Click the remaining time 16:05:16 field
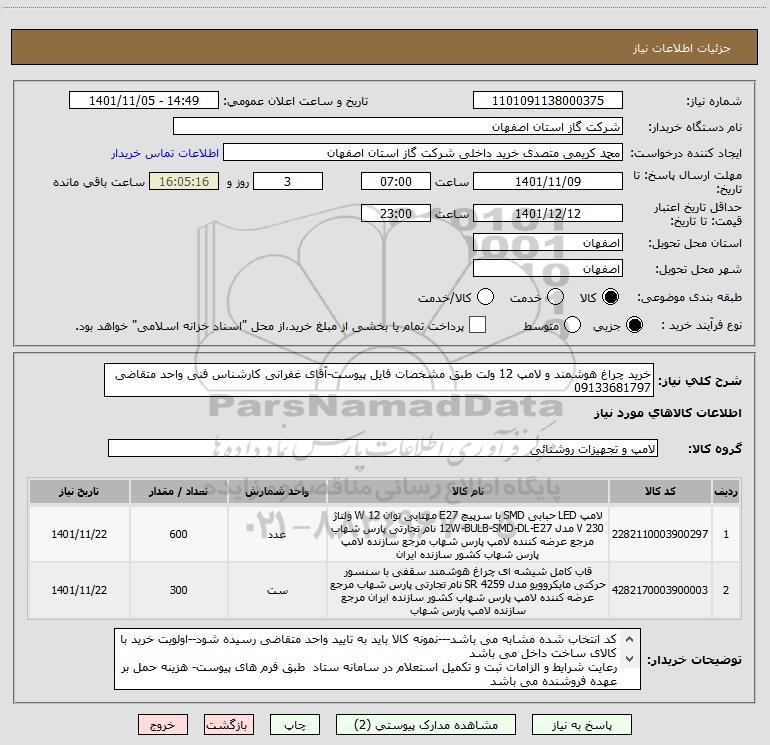This screenshot has height=745, width=770. pyautogui.click(x=184, y=181)
